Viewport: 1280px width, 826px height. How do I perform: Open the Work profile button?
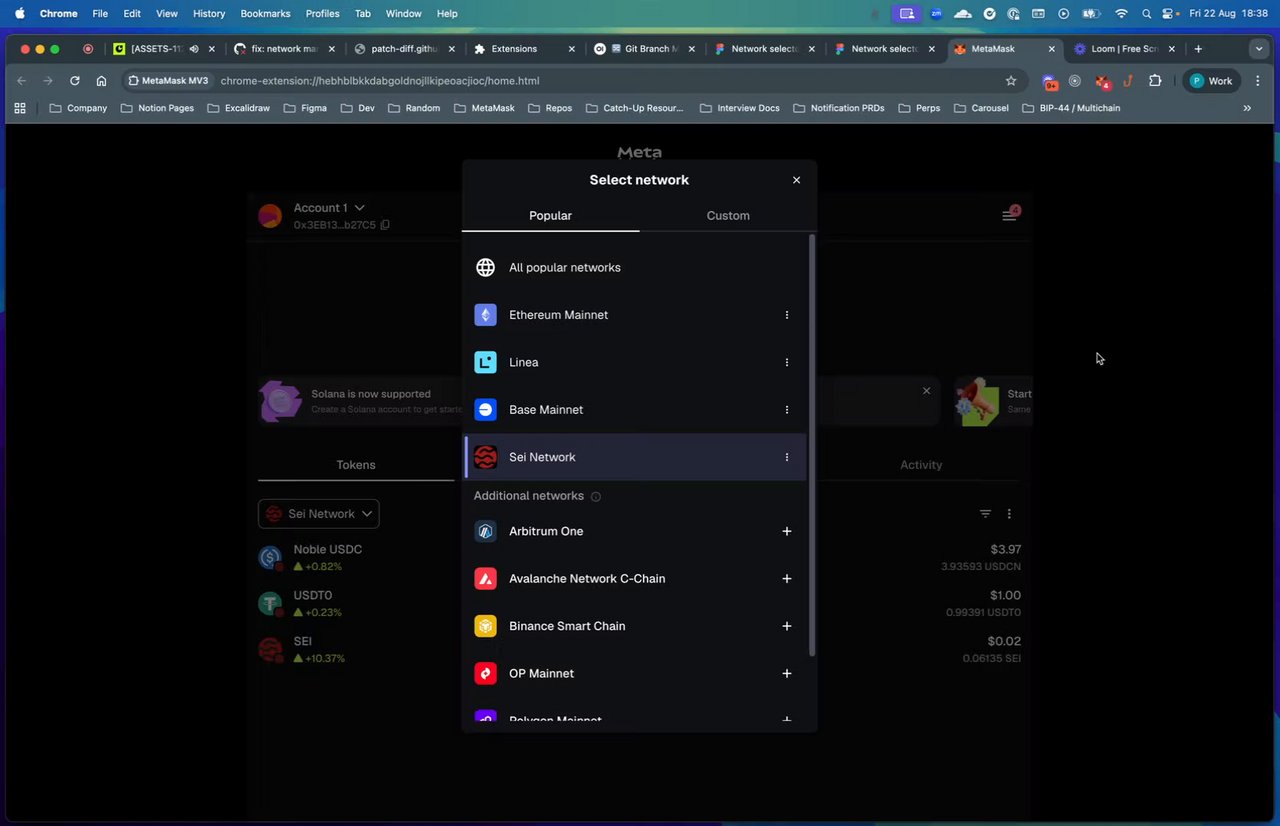pos(1211,81)
